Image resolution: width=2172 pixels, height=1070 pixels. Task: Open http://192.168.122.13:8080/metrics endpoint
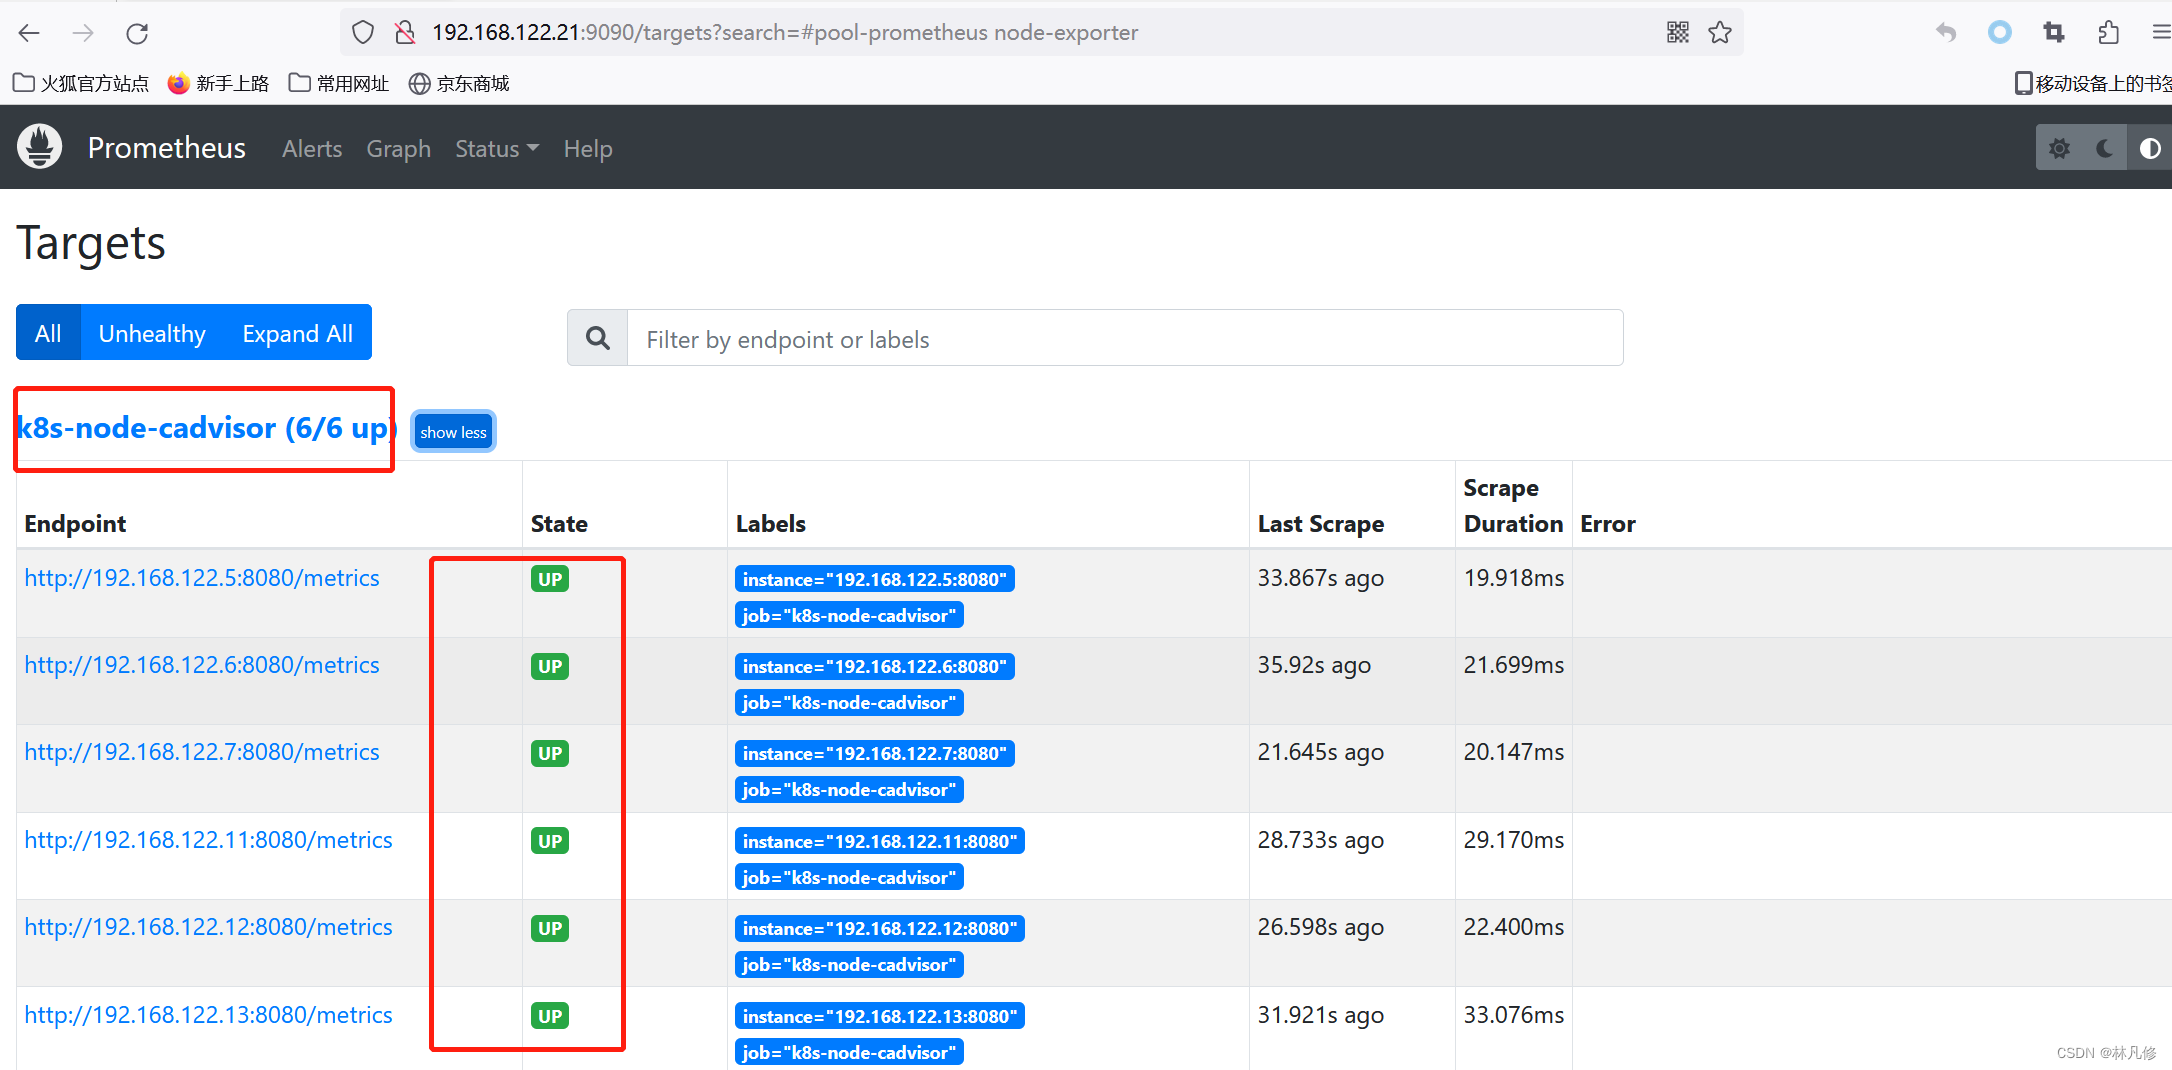[208, 1015]
